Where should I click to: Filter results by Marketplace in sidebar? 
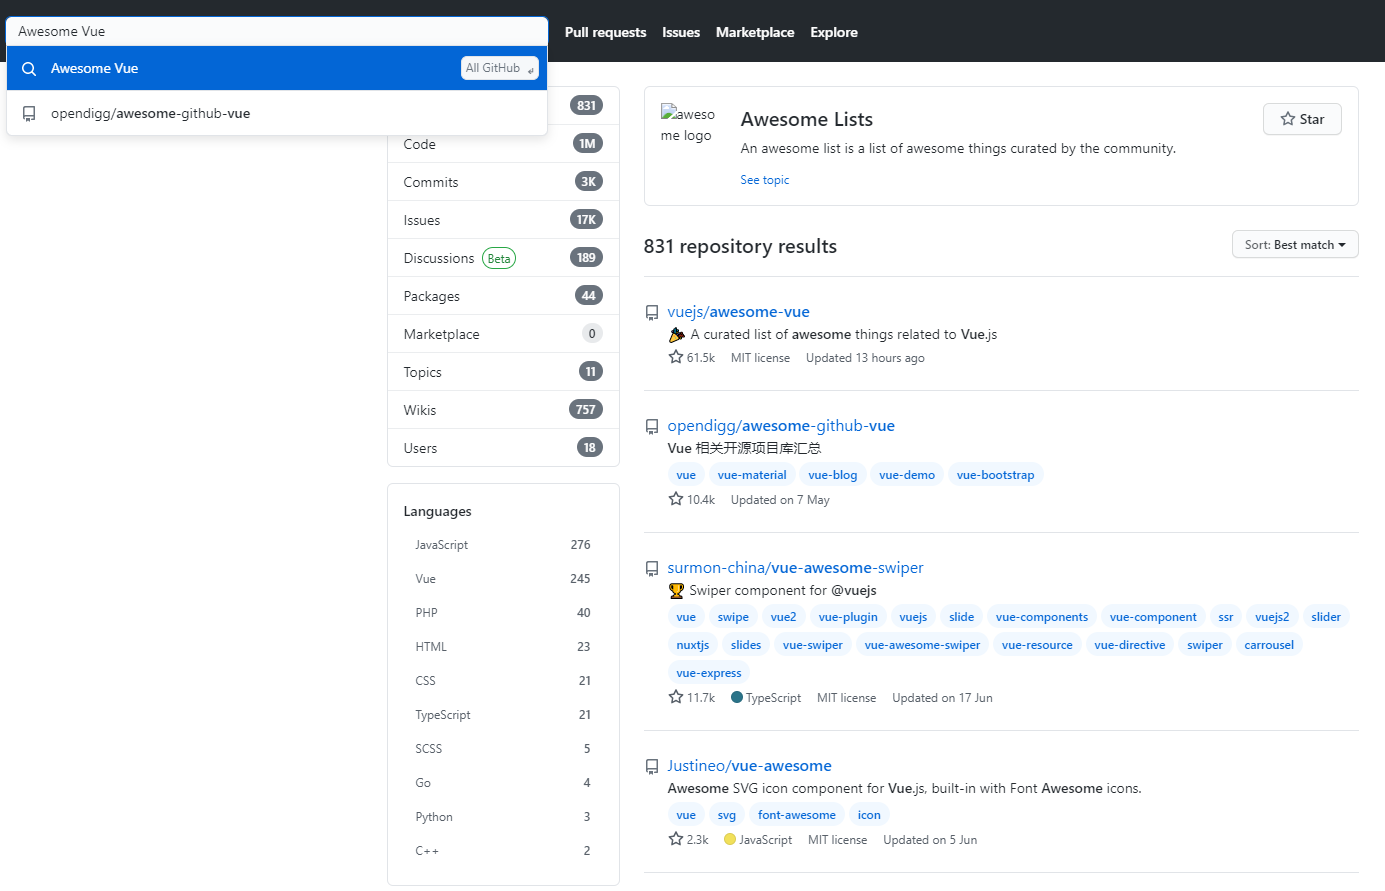(x=503, y=334)
